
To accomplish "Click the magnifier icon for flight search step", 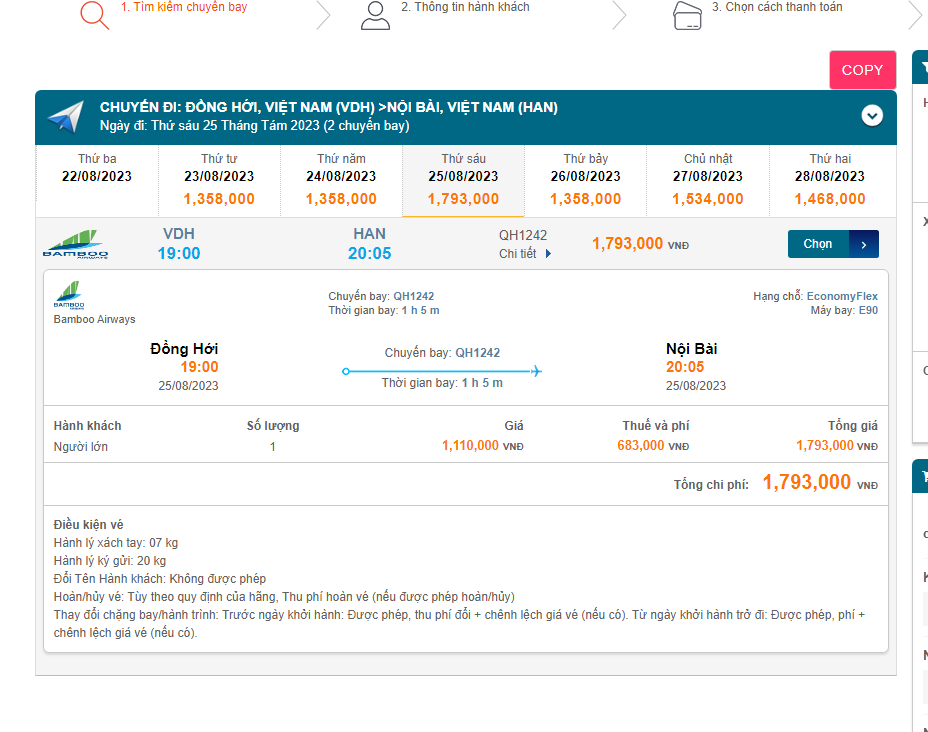I will coord(94,15).
